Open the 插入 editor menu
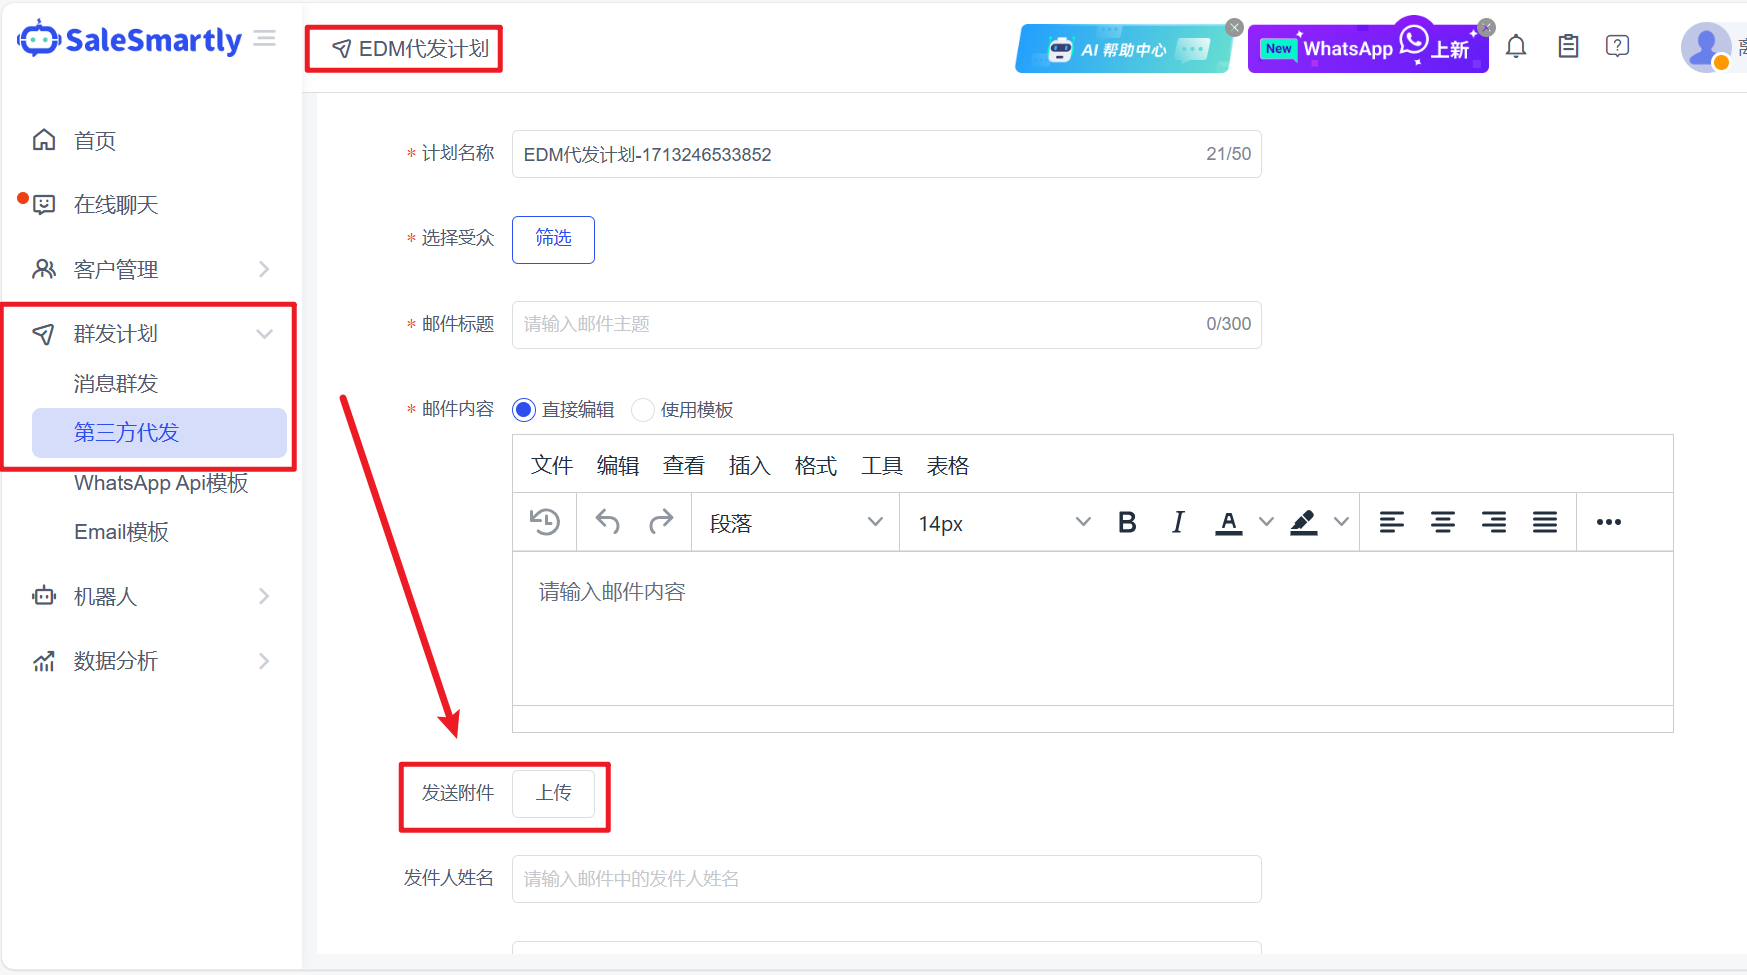The image size is (1747, 975). pos(749,466)
